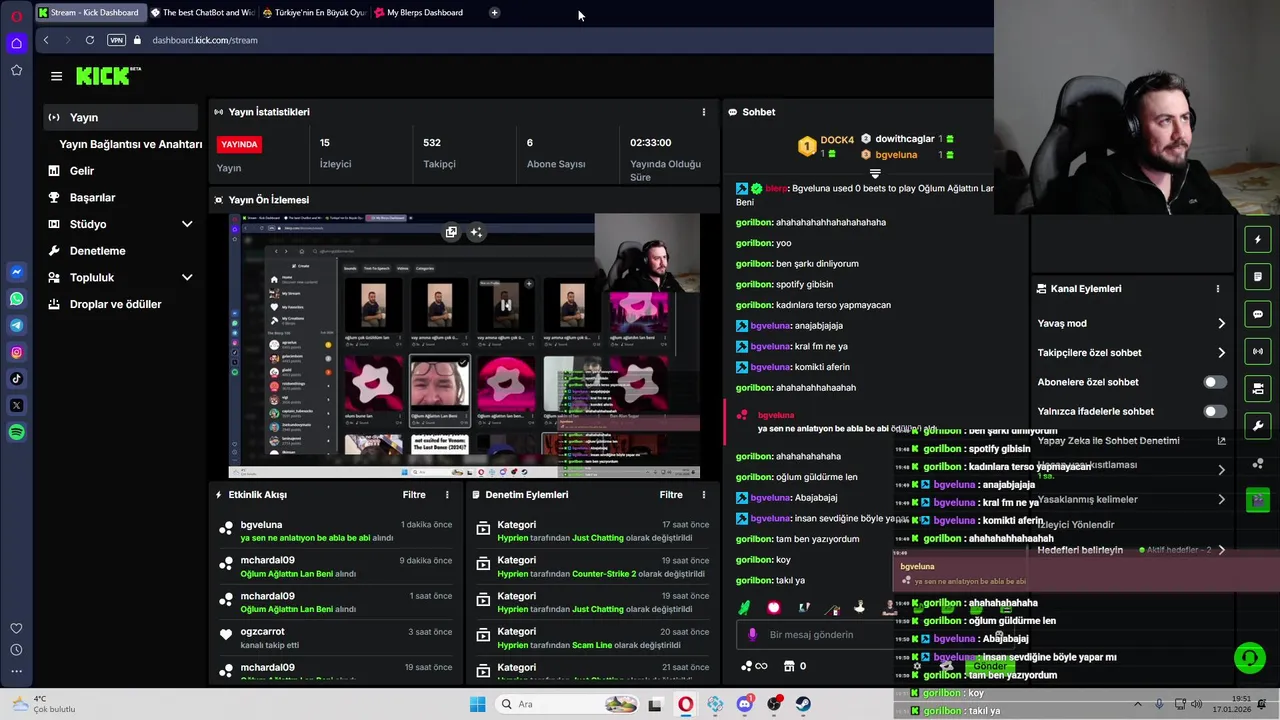Open TikTok in Opera sidebar
Viewport: 1280px width, 720px height.
click(16, 378)
